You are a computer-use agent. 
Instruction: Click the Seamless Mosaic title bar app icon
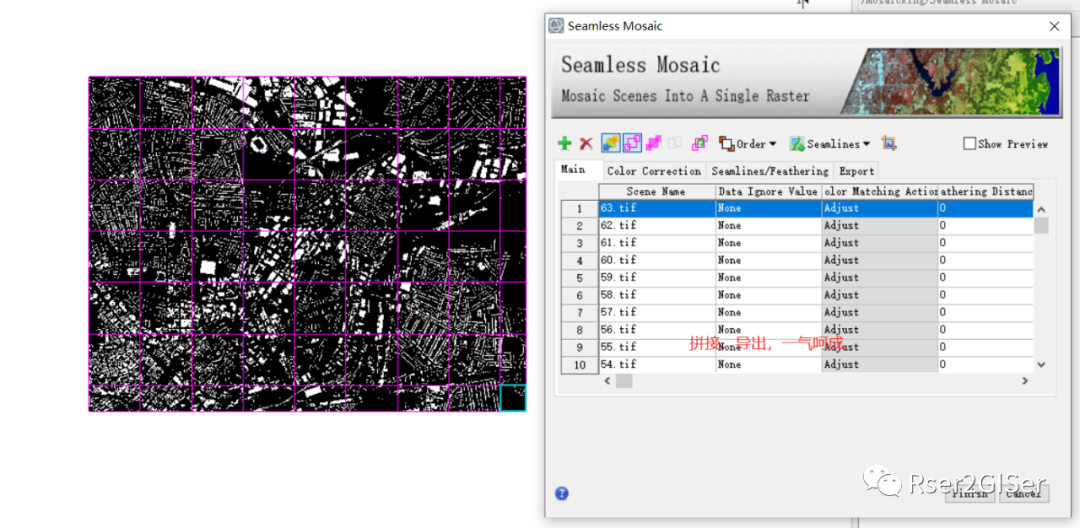[x=555, y=26]
